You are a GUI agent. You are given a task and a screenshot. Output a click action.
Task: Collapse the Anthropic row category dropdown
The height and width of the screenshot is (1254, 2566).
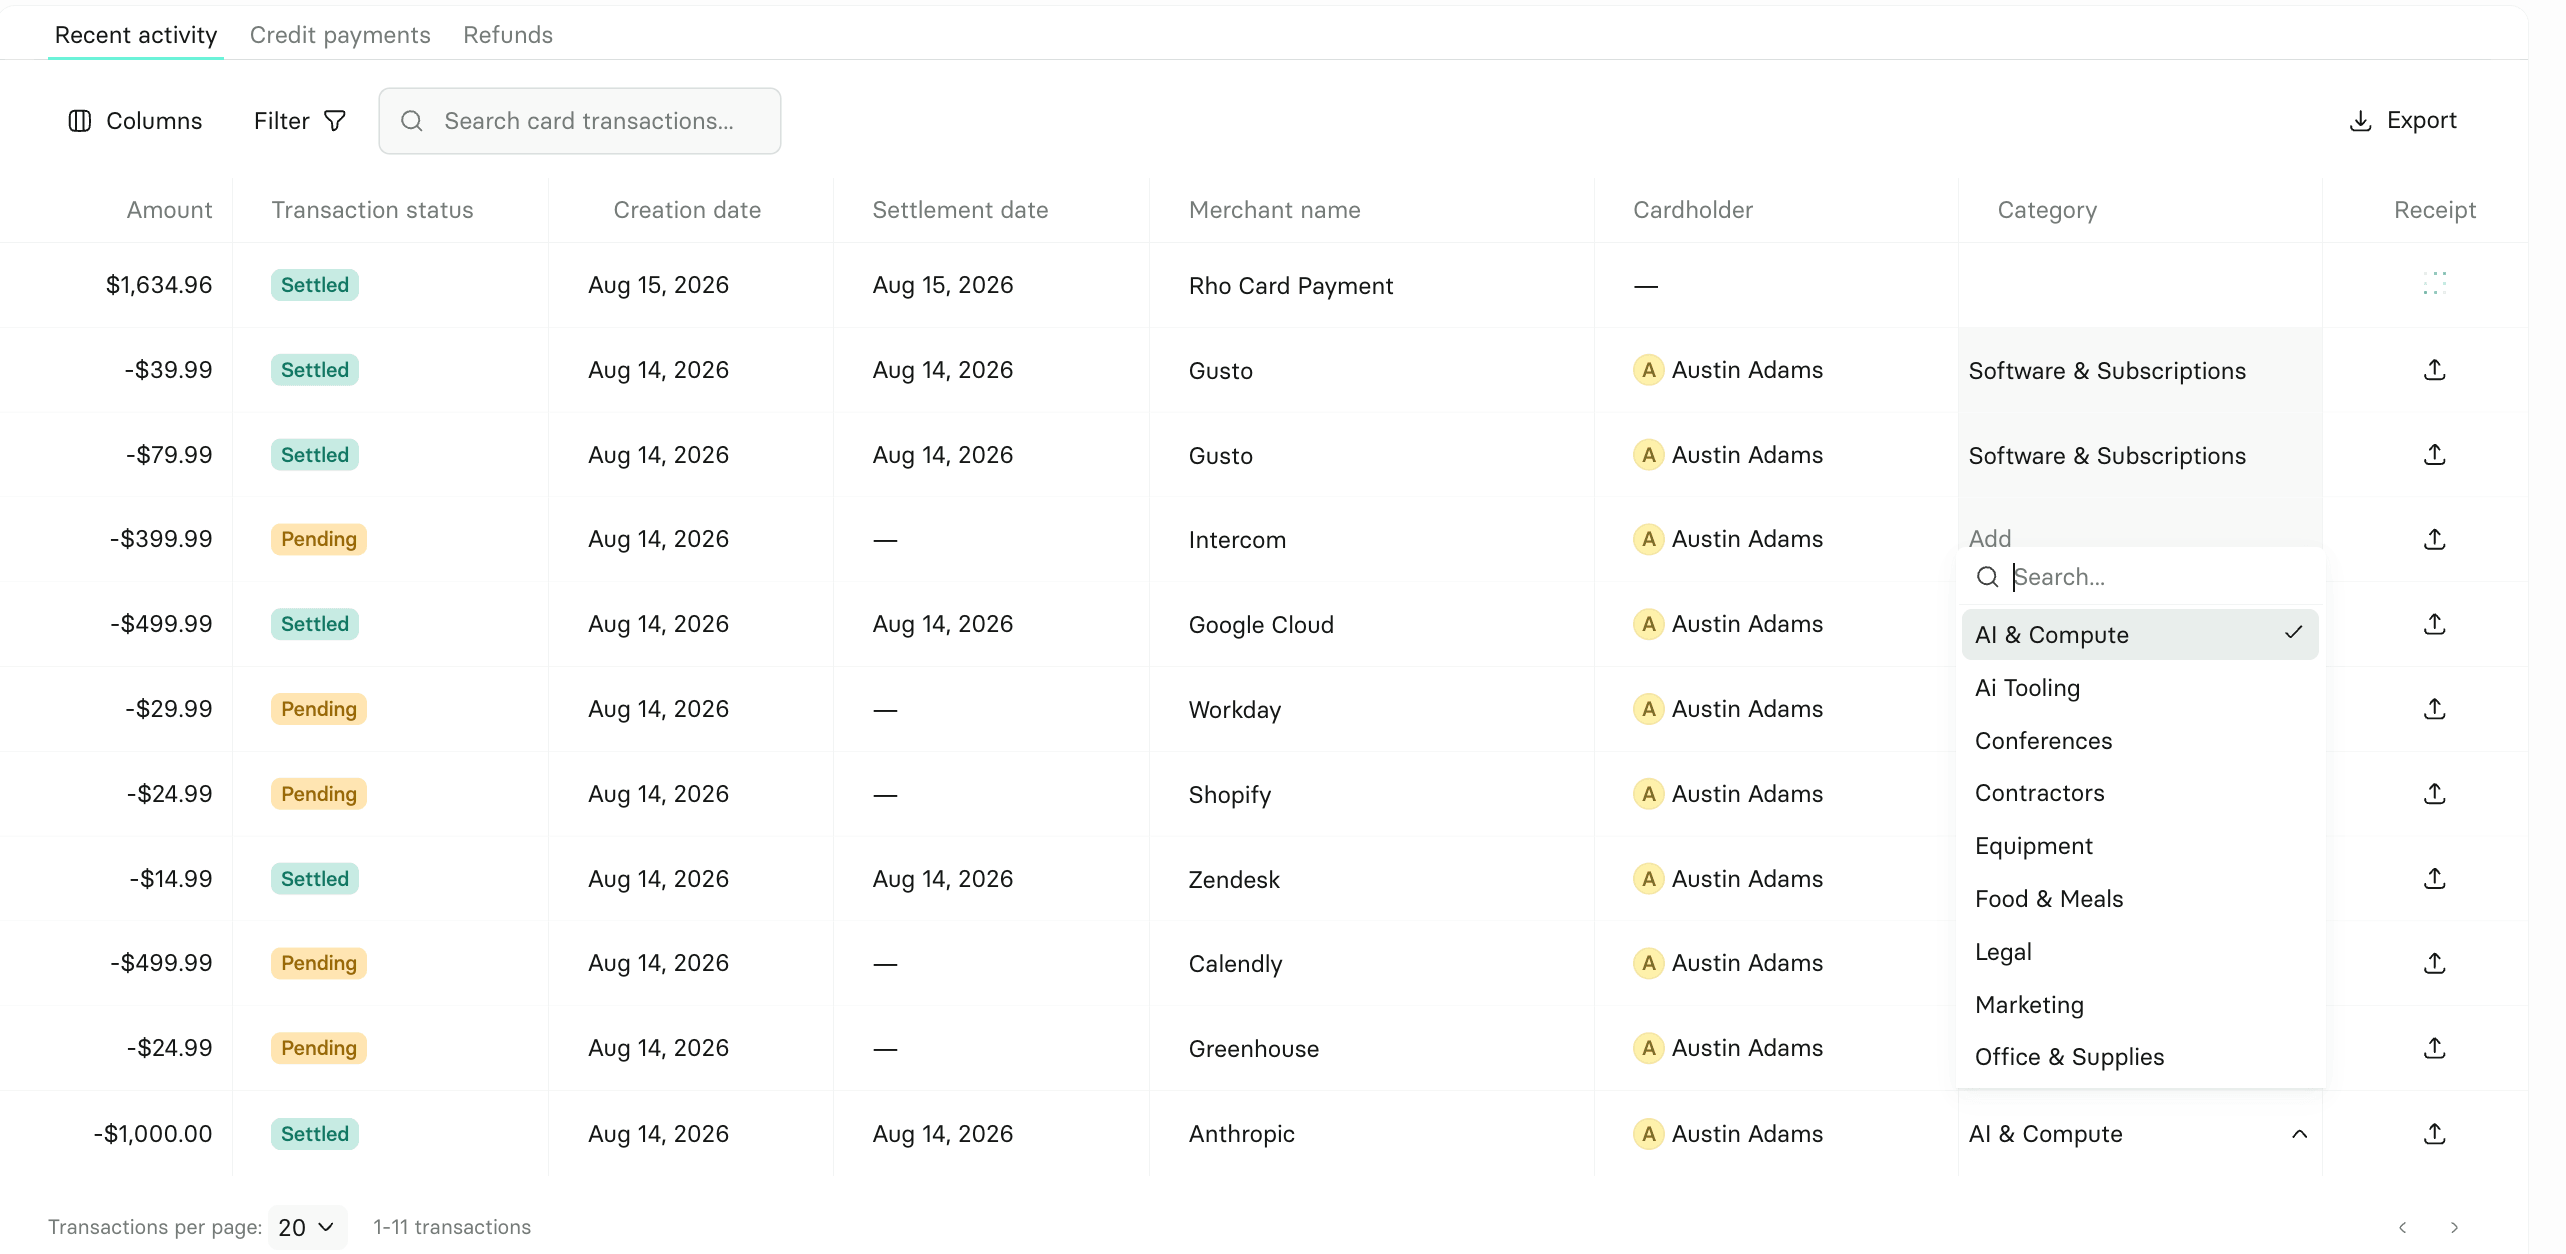point(2299,1134)
